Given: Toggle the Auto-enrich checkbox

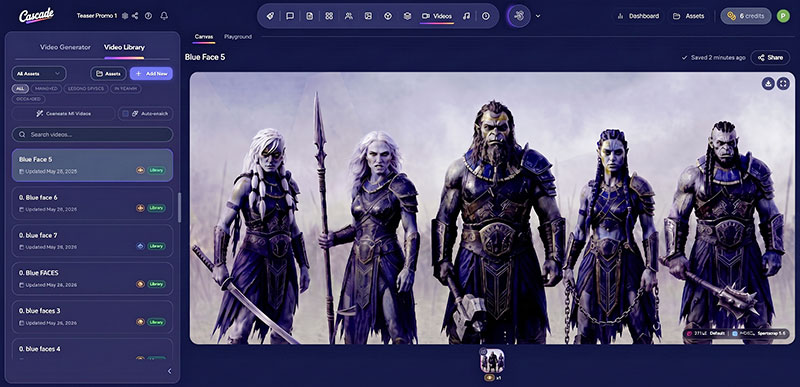Looking at the screenshot, I should click(x=126, y=114).
